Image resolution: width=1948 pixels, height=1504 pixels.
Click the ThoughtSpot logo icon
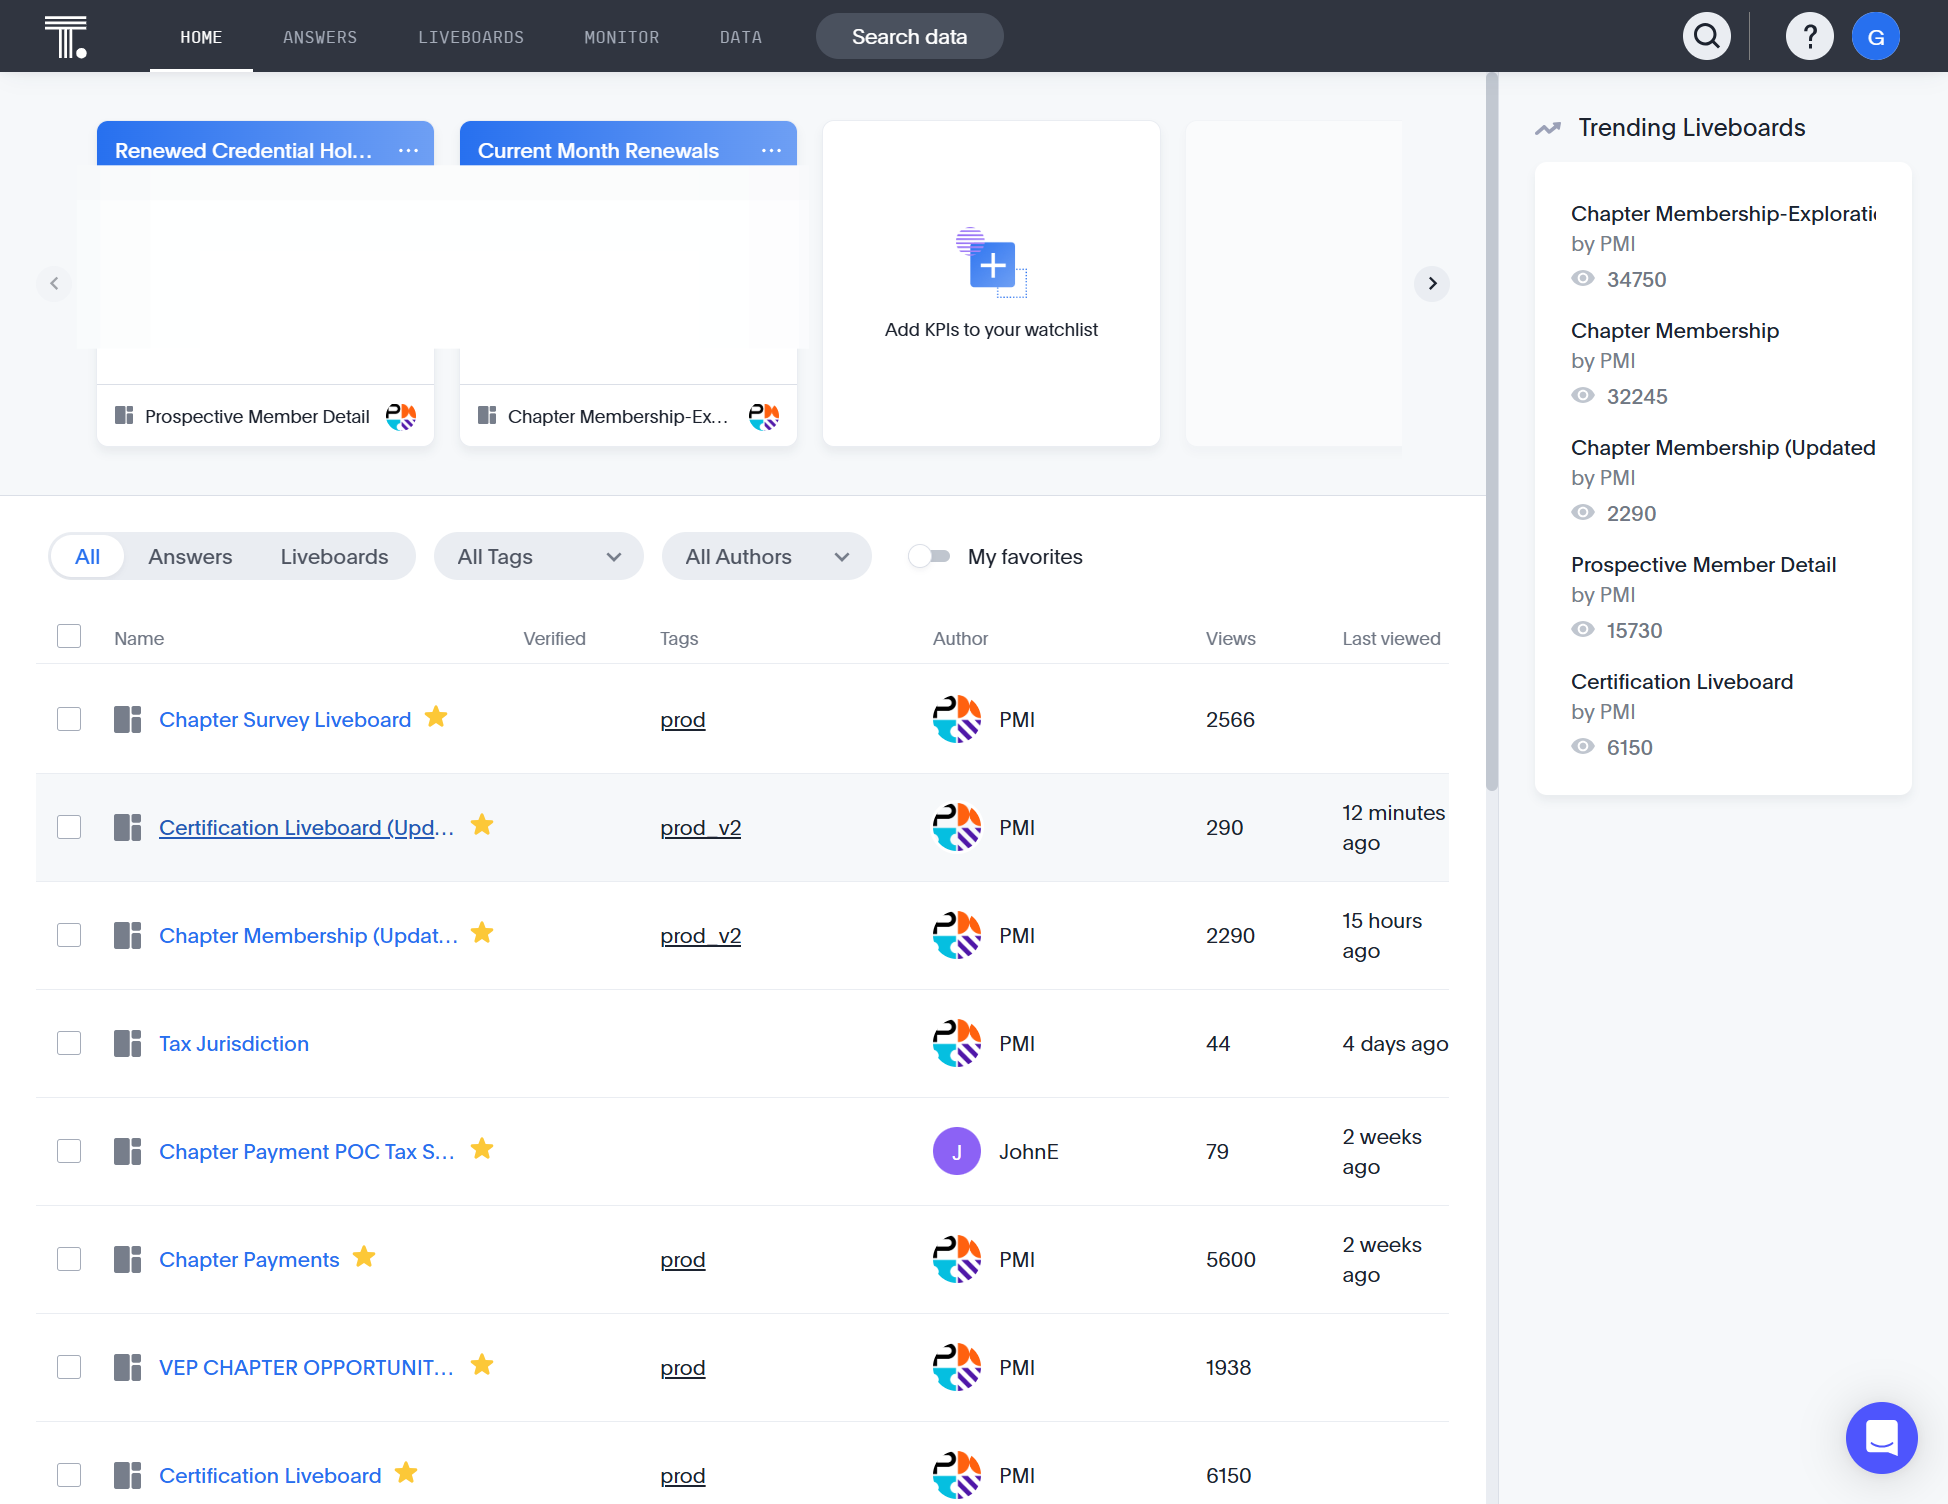[66, 37]
